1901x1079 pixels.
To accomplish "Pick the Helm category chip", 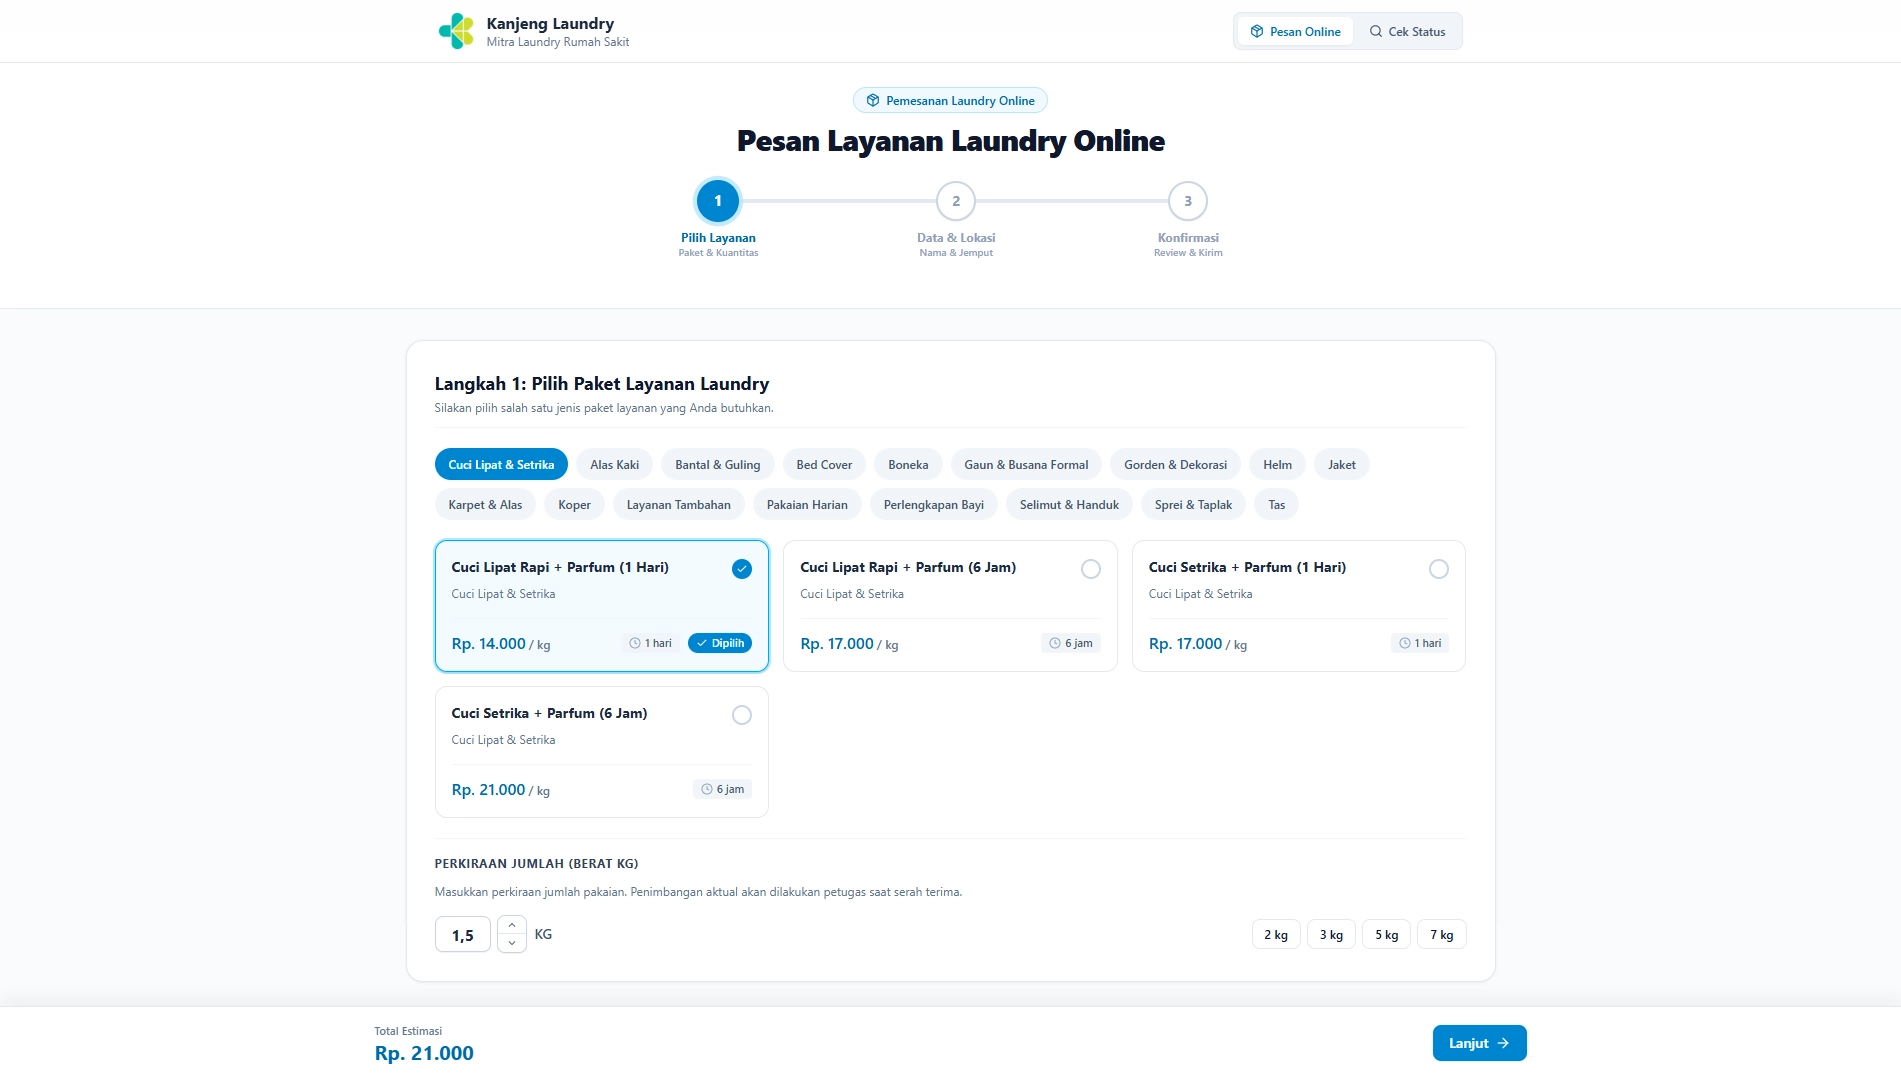I will tap(1278, 464).
